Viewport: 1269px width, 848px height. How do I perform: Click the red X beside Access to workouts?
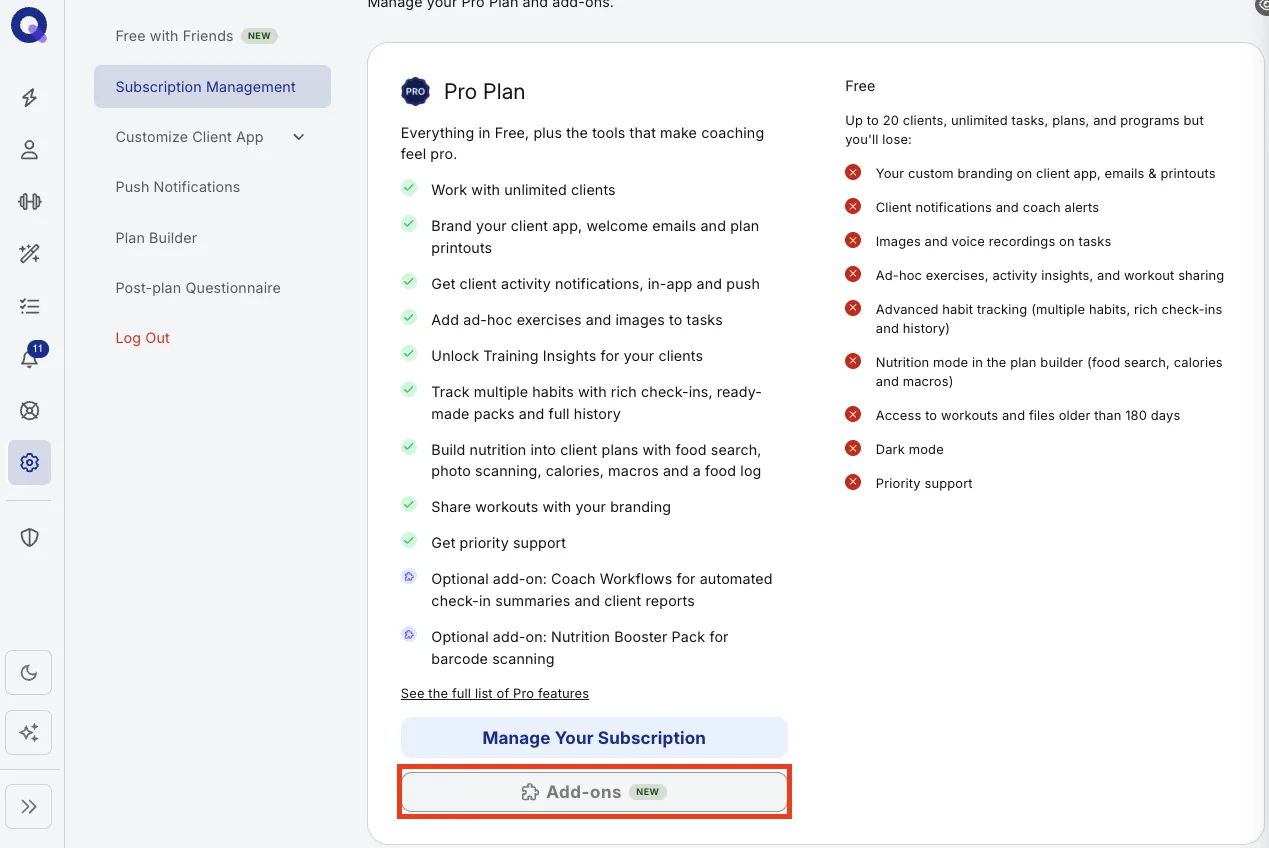coord(853,414)
